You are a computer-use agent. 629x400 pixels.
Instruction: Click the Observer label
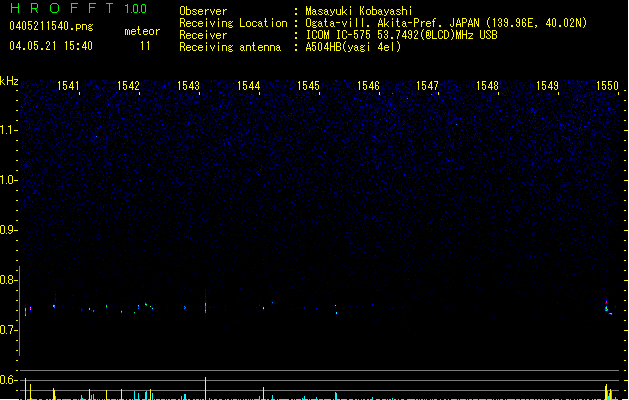click(203, 11)
